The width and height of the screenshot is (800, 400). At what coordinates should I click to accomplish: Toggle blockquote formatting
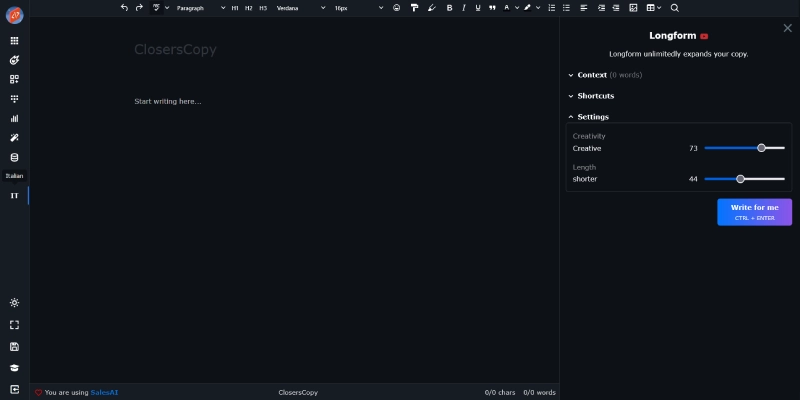pyautogui.click(x=492, y=8)
